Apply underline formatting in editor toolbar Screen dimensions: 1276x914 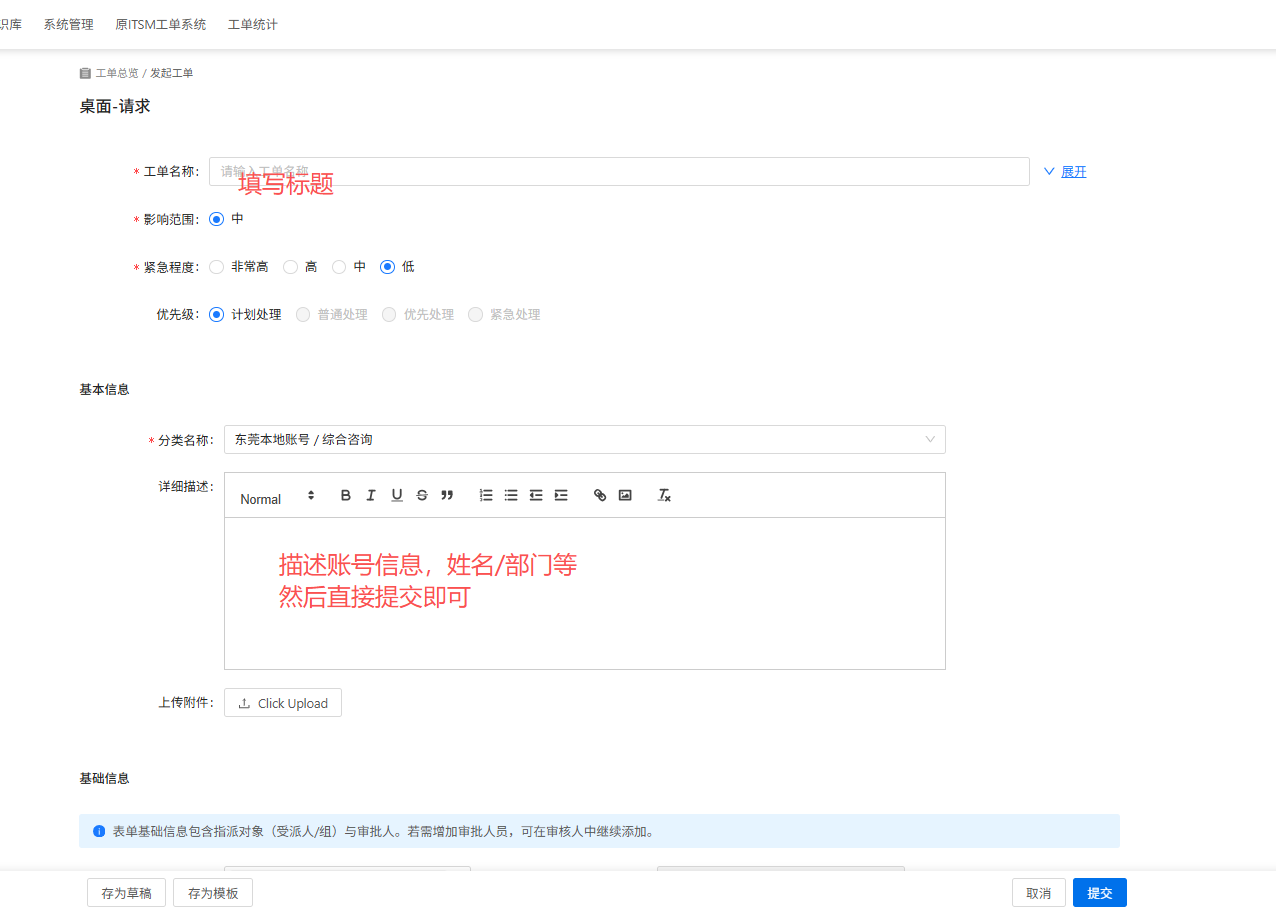coord(397,495)
